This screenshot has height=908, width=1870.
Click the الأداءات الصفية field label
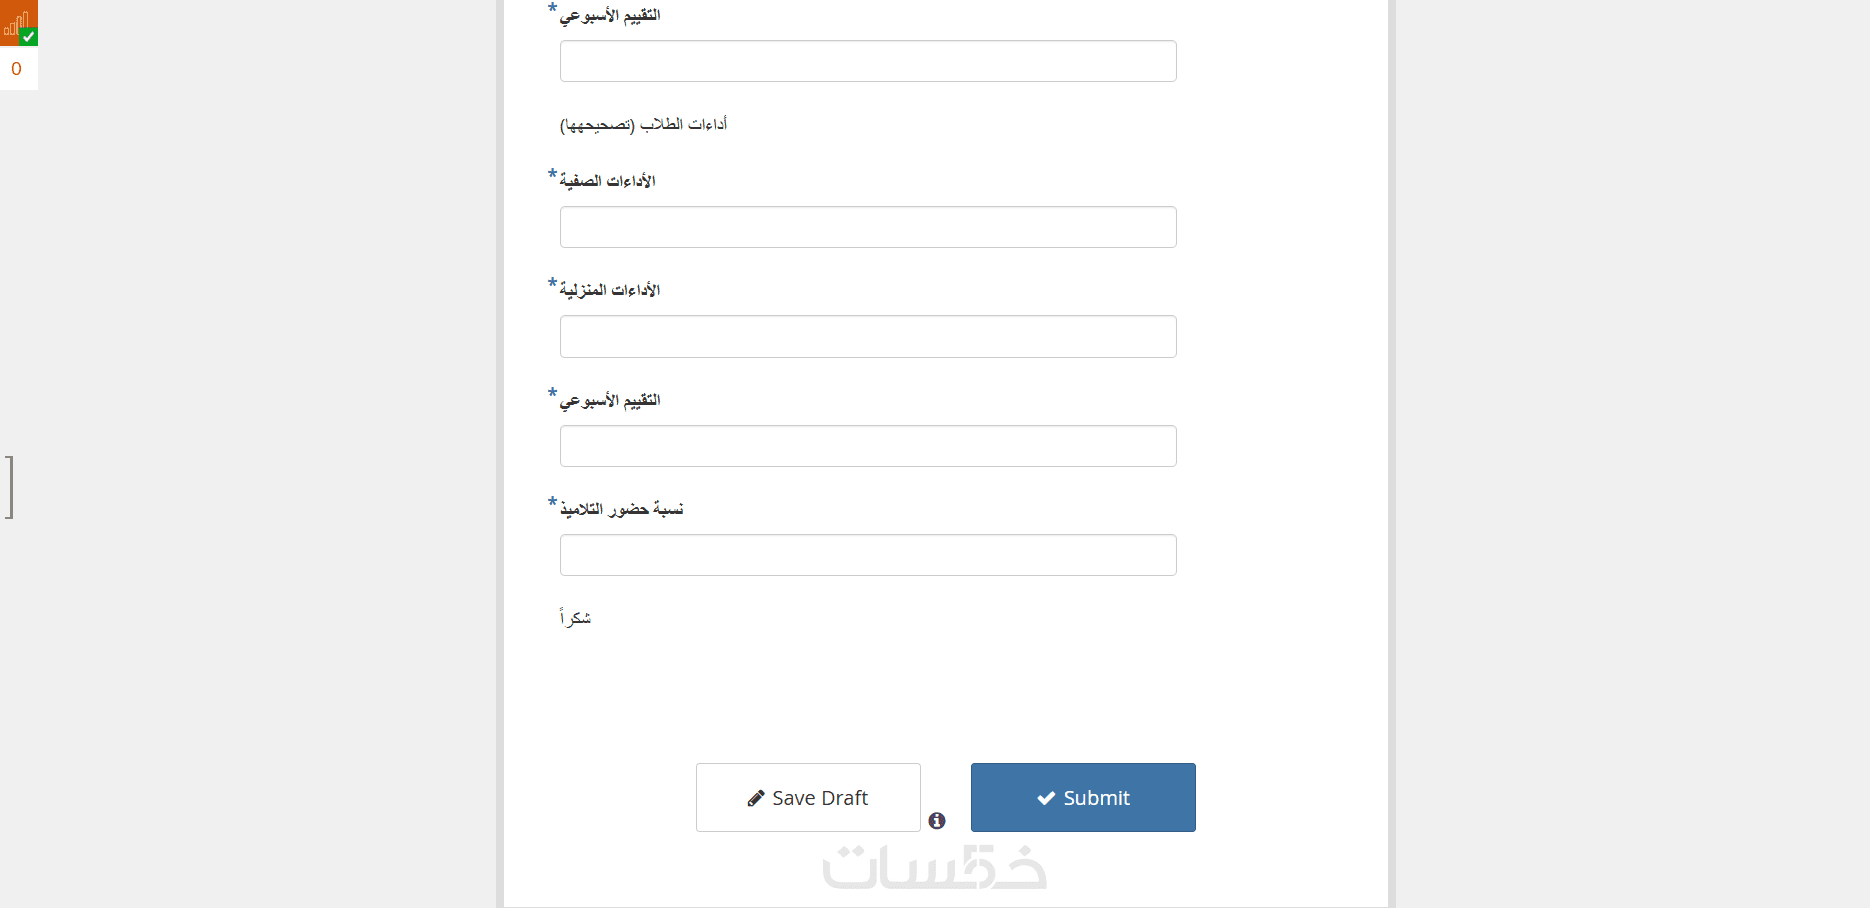point(608,181)
